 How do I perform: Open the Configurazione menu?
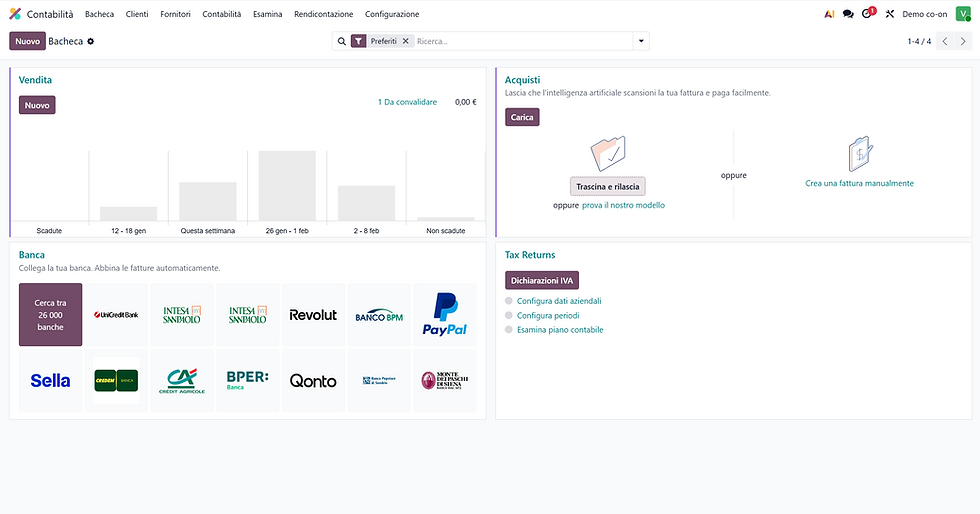coord(392,14)
